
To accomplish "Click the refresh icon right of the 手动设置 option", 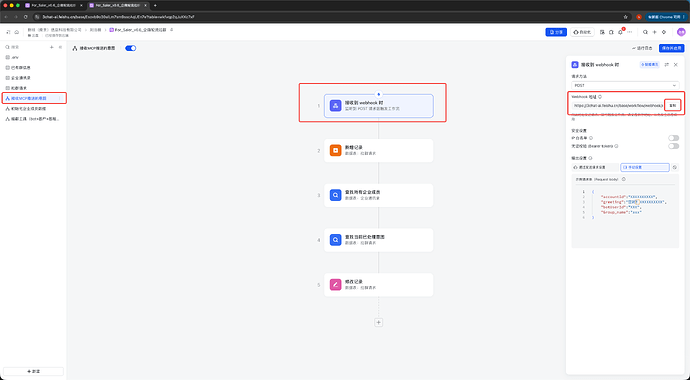I will pyautogui.click(x=675, y=167).
